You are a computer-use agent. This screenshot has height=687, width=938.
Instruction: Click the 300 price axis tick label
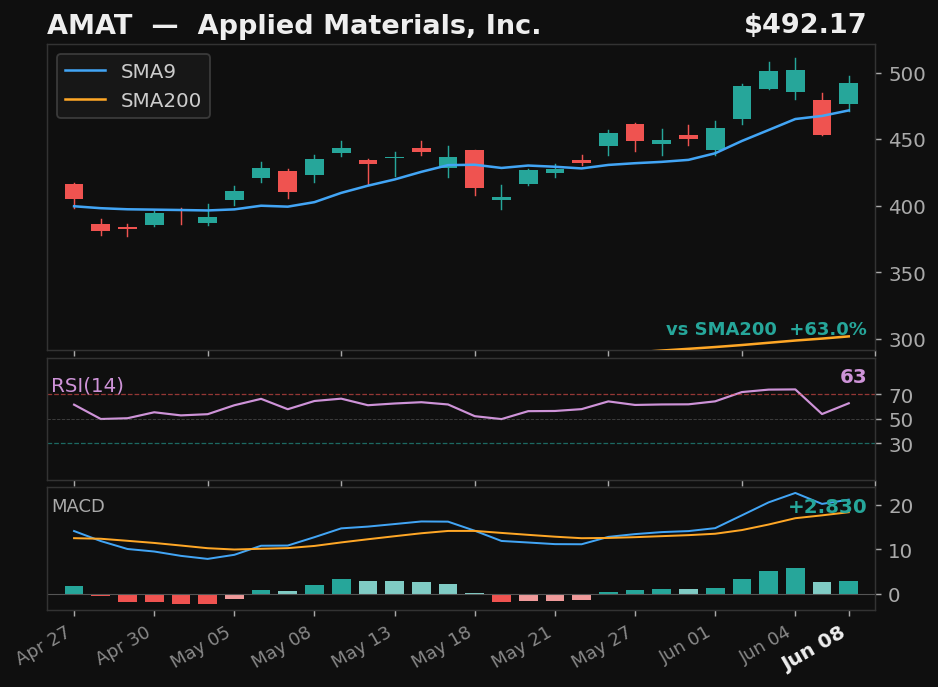(x=907, y=340)
